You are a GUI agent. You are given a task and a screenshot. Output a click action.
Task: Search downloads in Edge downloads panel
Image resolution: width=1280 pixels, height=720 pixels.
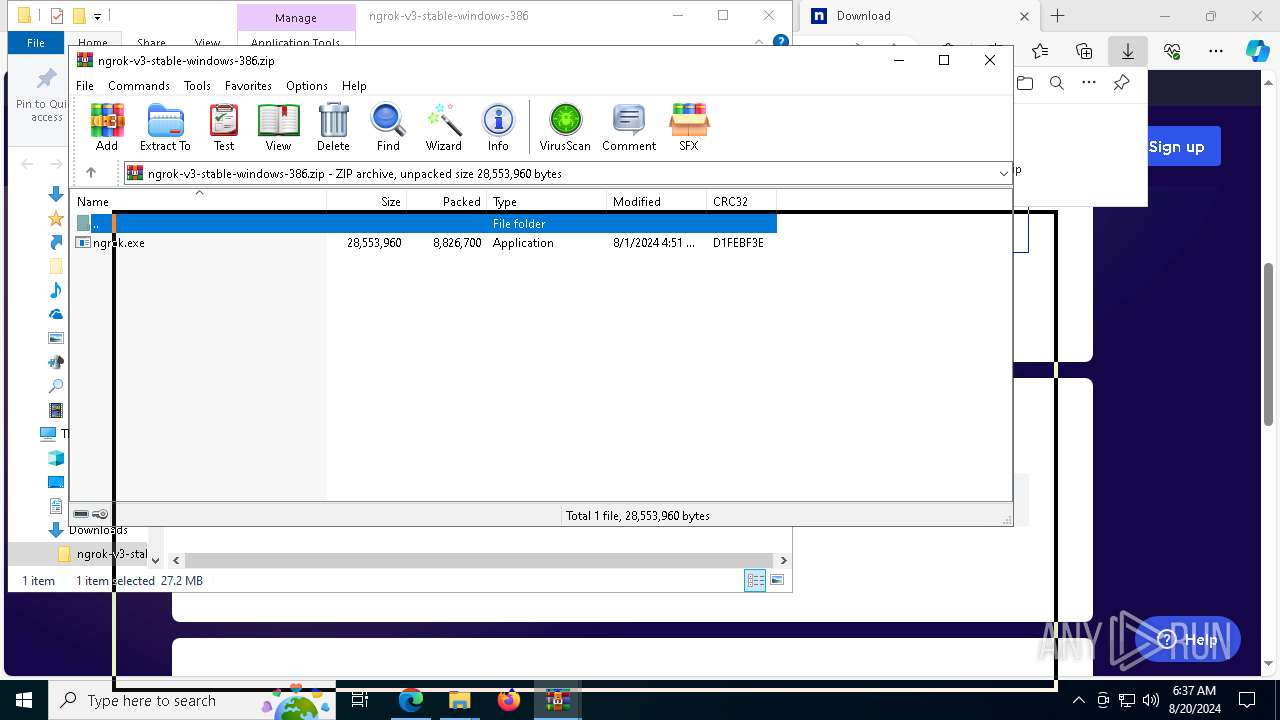(x=1057, y=83)
